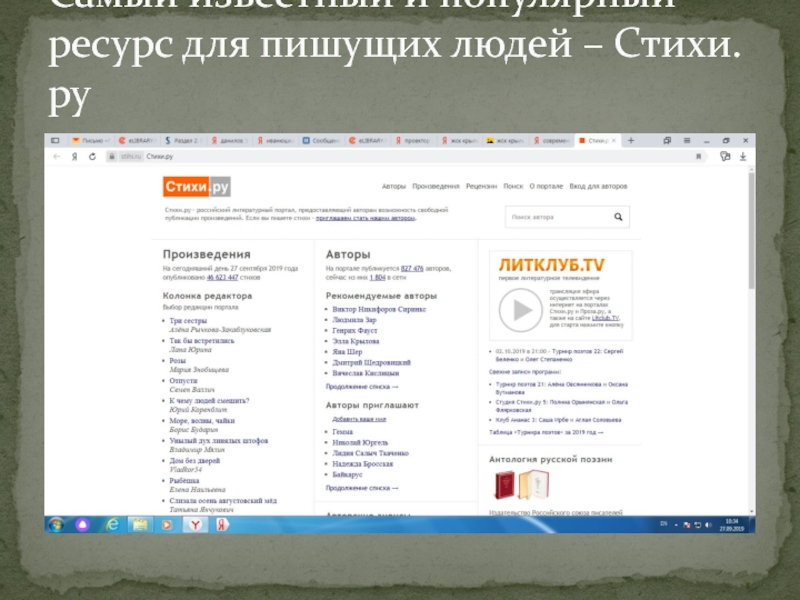
Task: Open the poem "Дом без дверей"
Action: (194, 461)
